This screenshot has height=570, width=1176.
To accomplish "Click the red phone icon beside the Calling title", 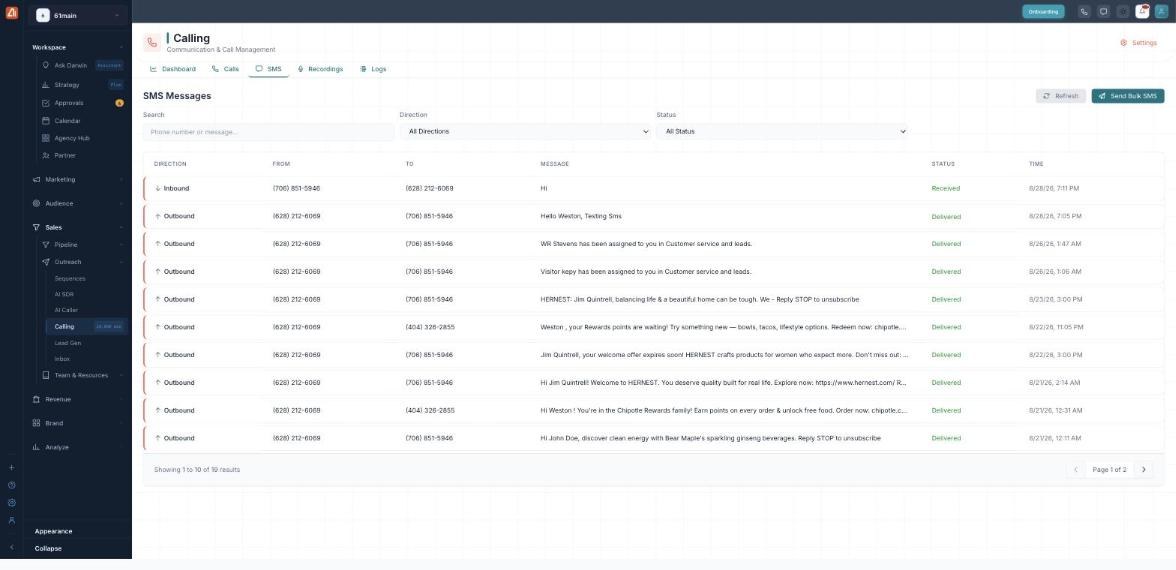I will click(x=152, y=43).
